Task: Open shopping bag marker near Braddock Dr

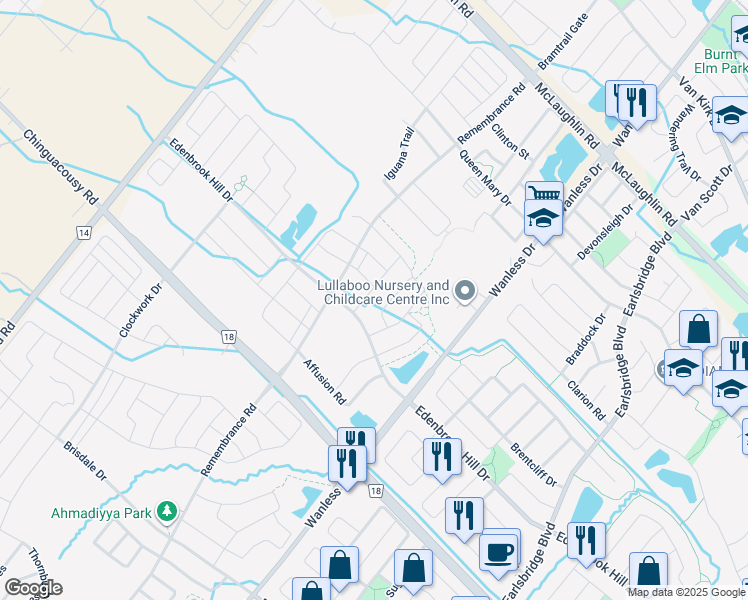Action: pyautogui.click(x=698, y=329)
